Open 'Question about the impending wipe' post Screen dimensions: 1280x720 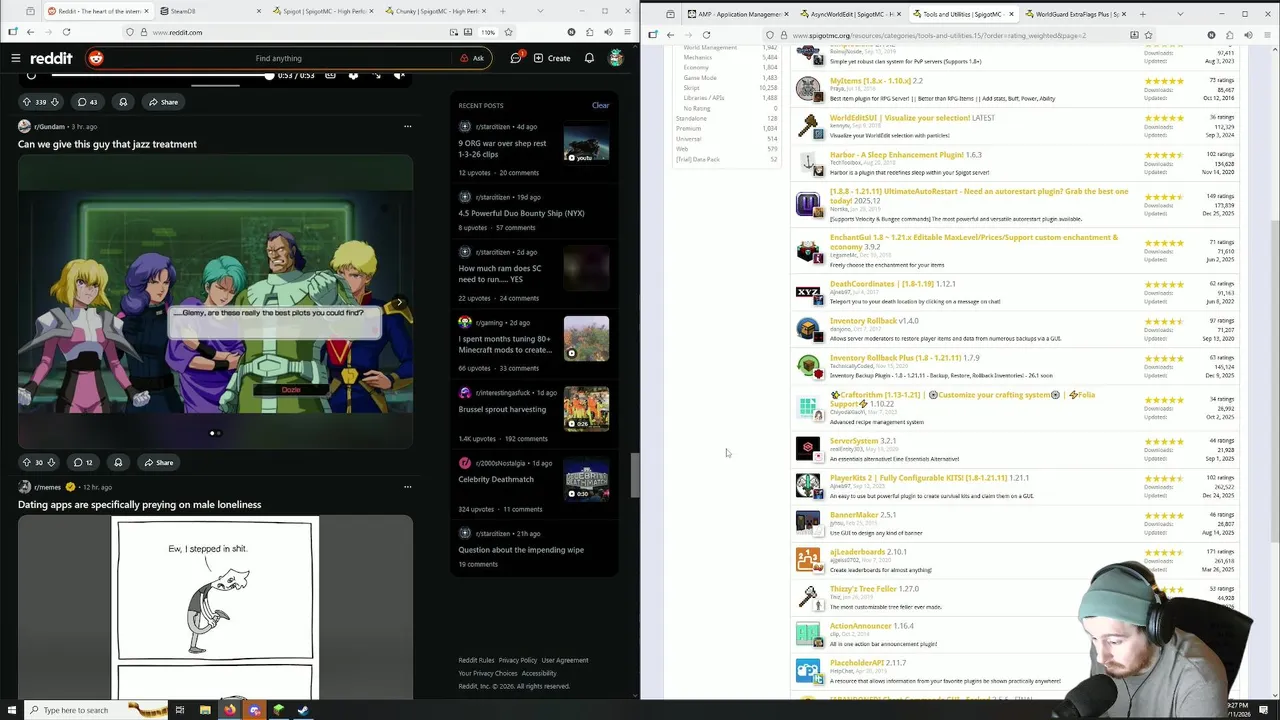[x=521, y=549]
